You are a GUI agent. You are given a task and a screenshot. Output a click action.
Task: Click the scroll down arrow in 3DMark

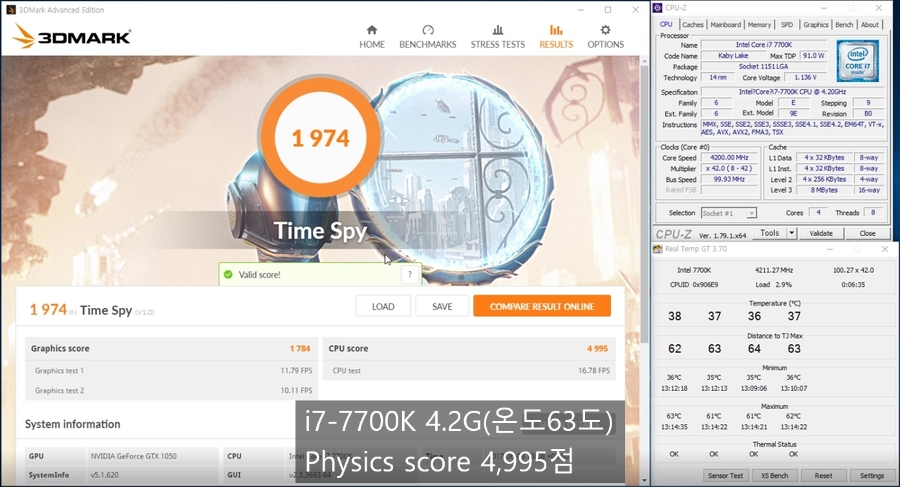tap(645, 480)
